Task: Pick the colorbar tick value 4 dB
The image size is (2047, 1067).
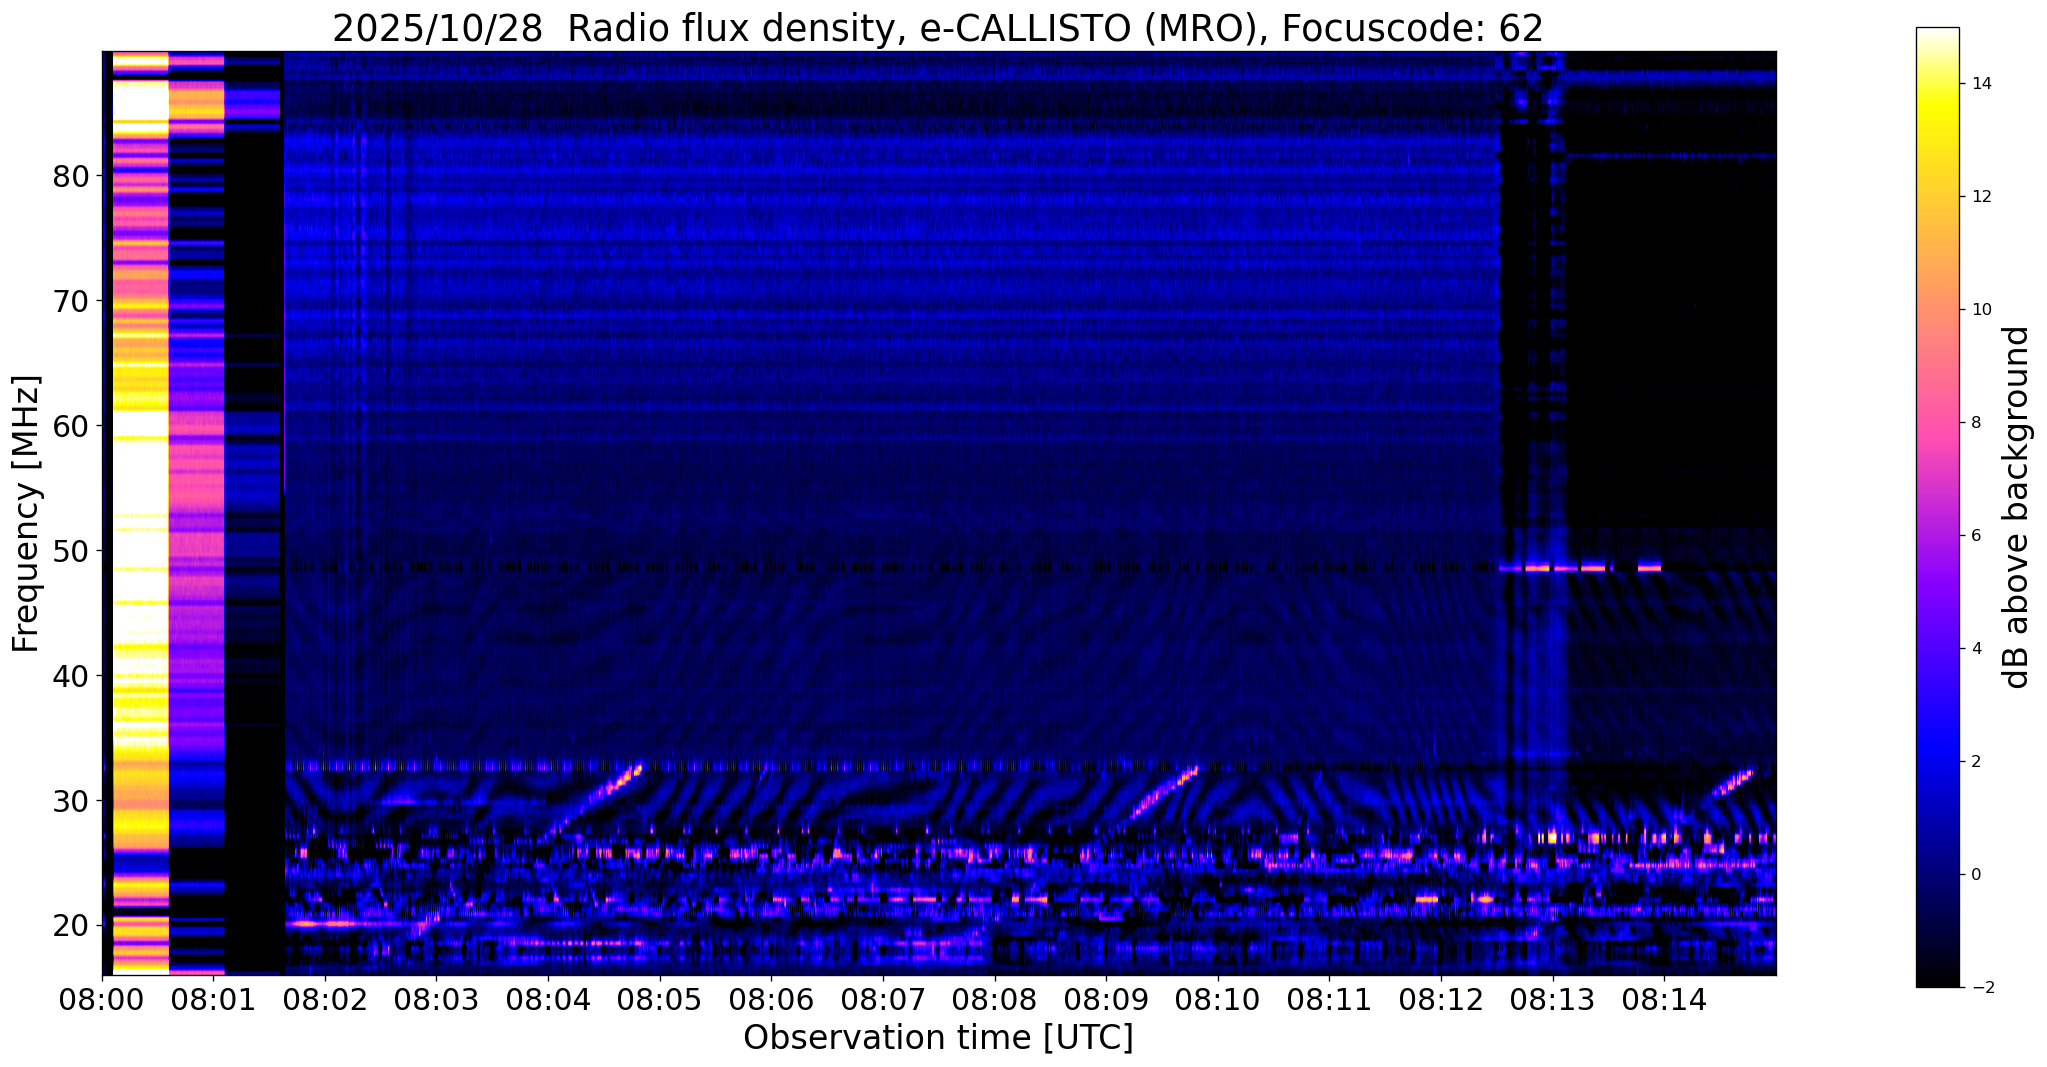Action: click(x=1975, y=649)
